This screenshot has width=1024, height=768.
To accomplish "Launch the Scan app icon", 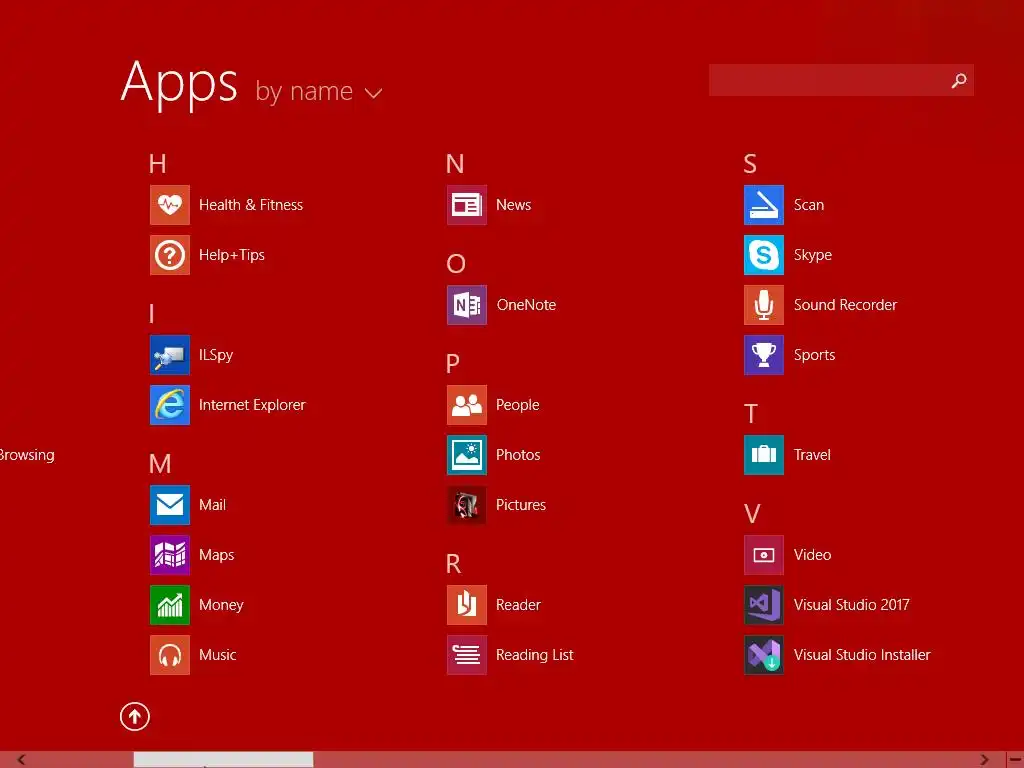I will (x=764, y=205).
